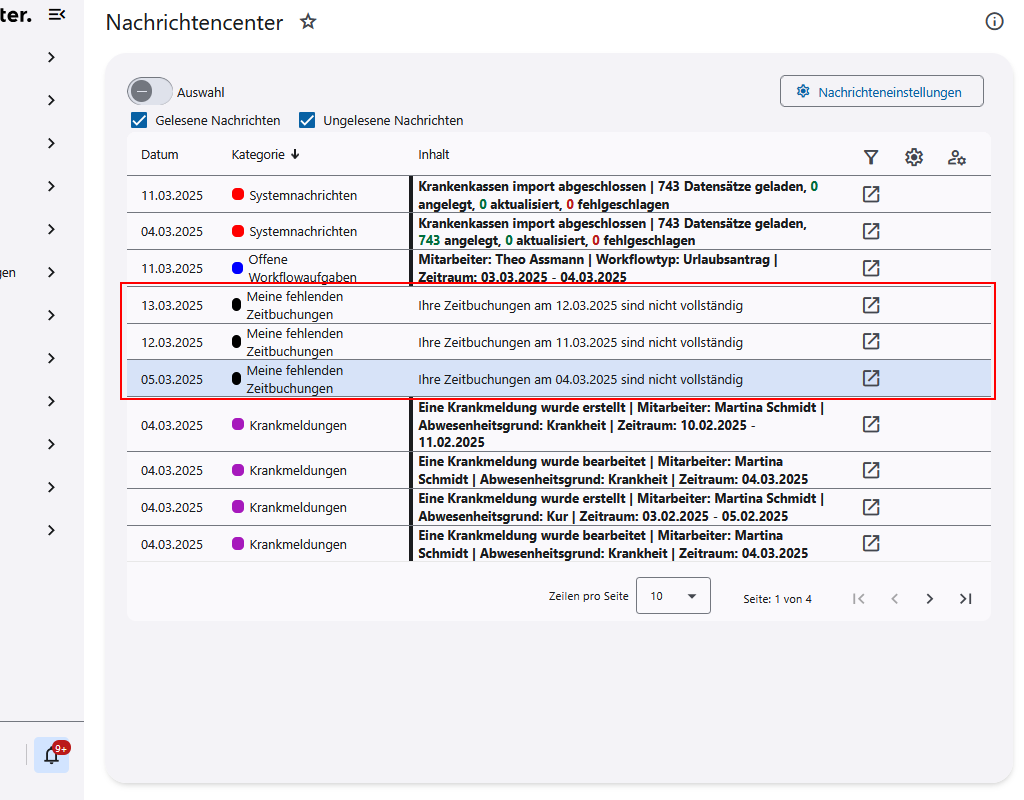Viewport: 1024px width, 800px height.
Task: Click the Datum column header
Action: pos(159,155)
